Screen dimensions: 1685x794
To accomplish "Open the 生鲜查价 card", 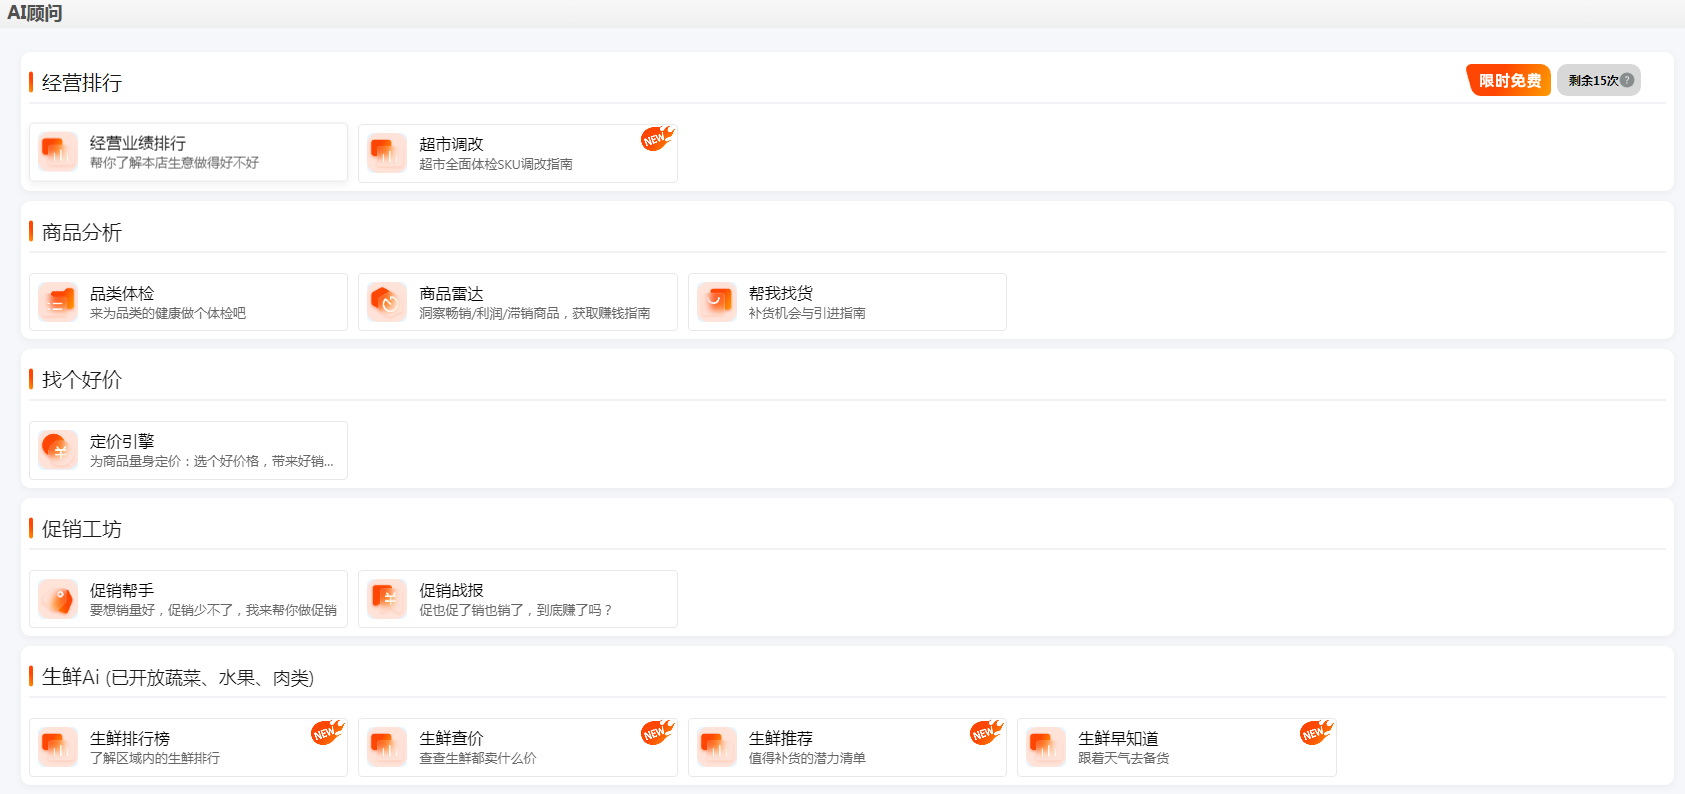I will 517,747.
